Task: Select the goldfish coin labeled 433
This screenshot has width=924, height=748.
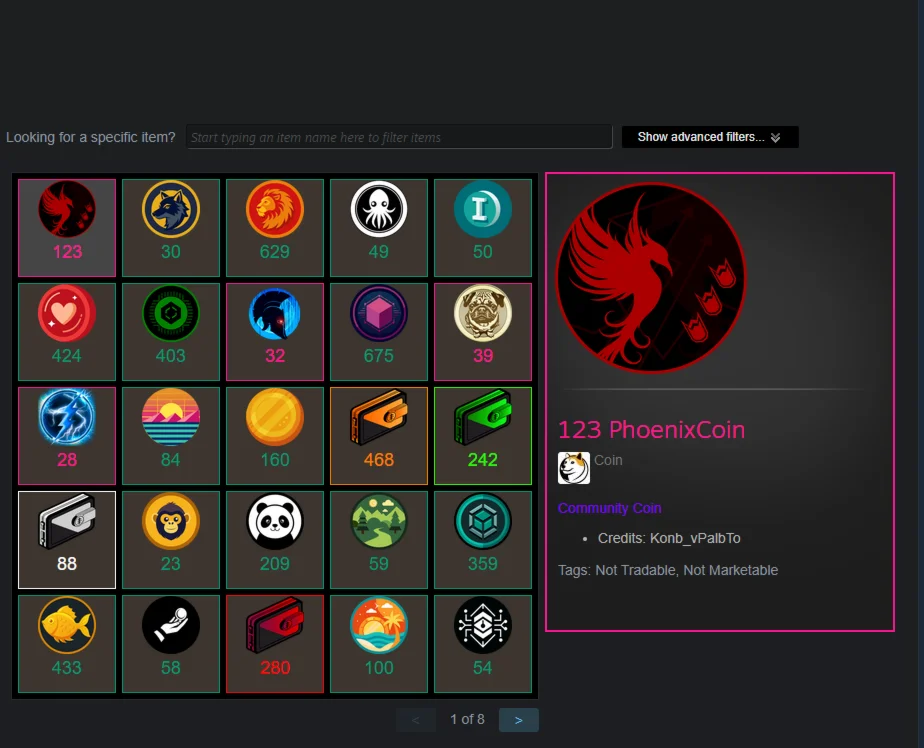Action: click(x=67, y=644)
